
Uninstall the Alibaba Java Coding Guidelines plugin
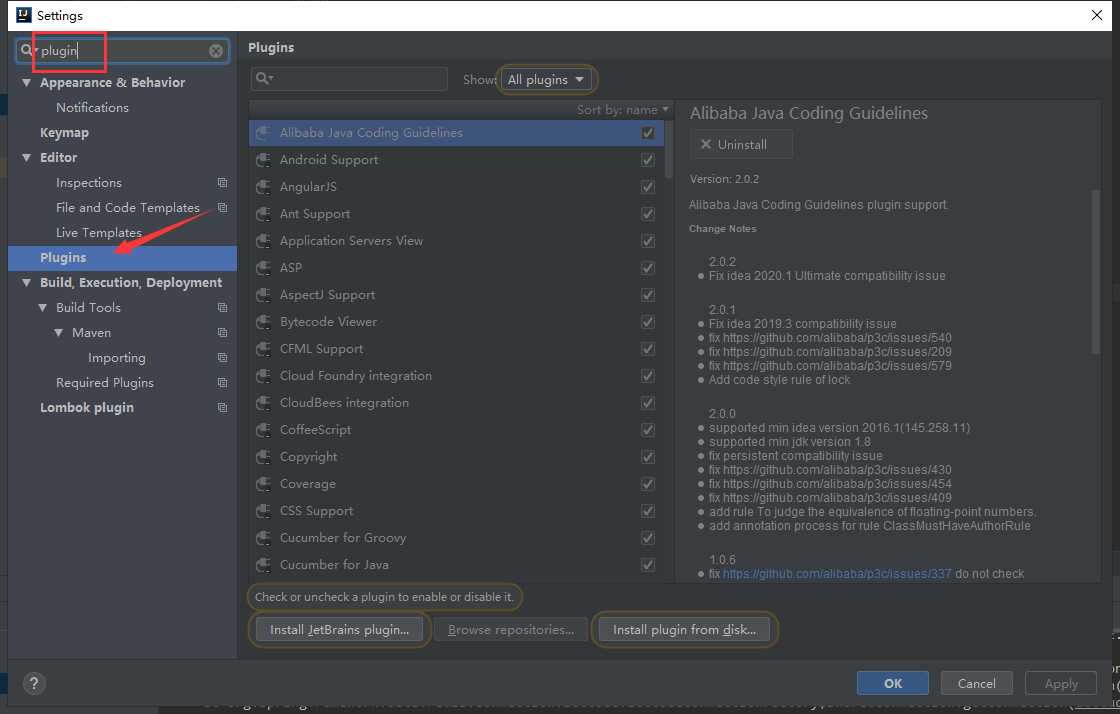[741, 144]
